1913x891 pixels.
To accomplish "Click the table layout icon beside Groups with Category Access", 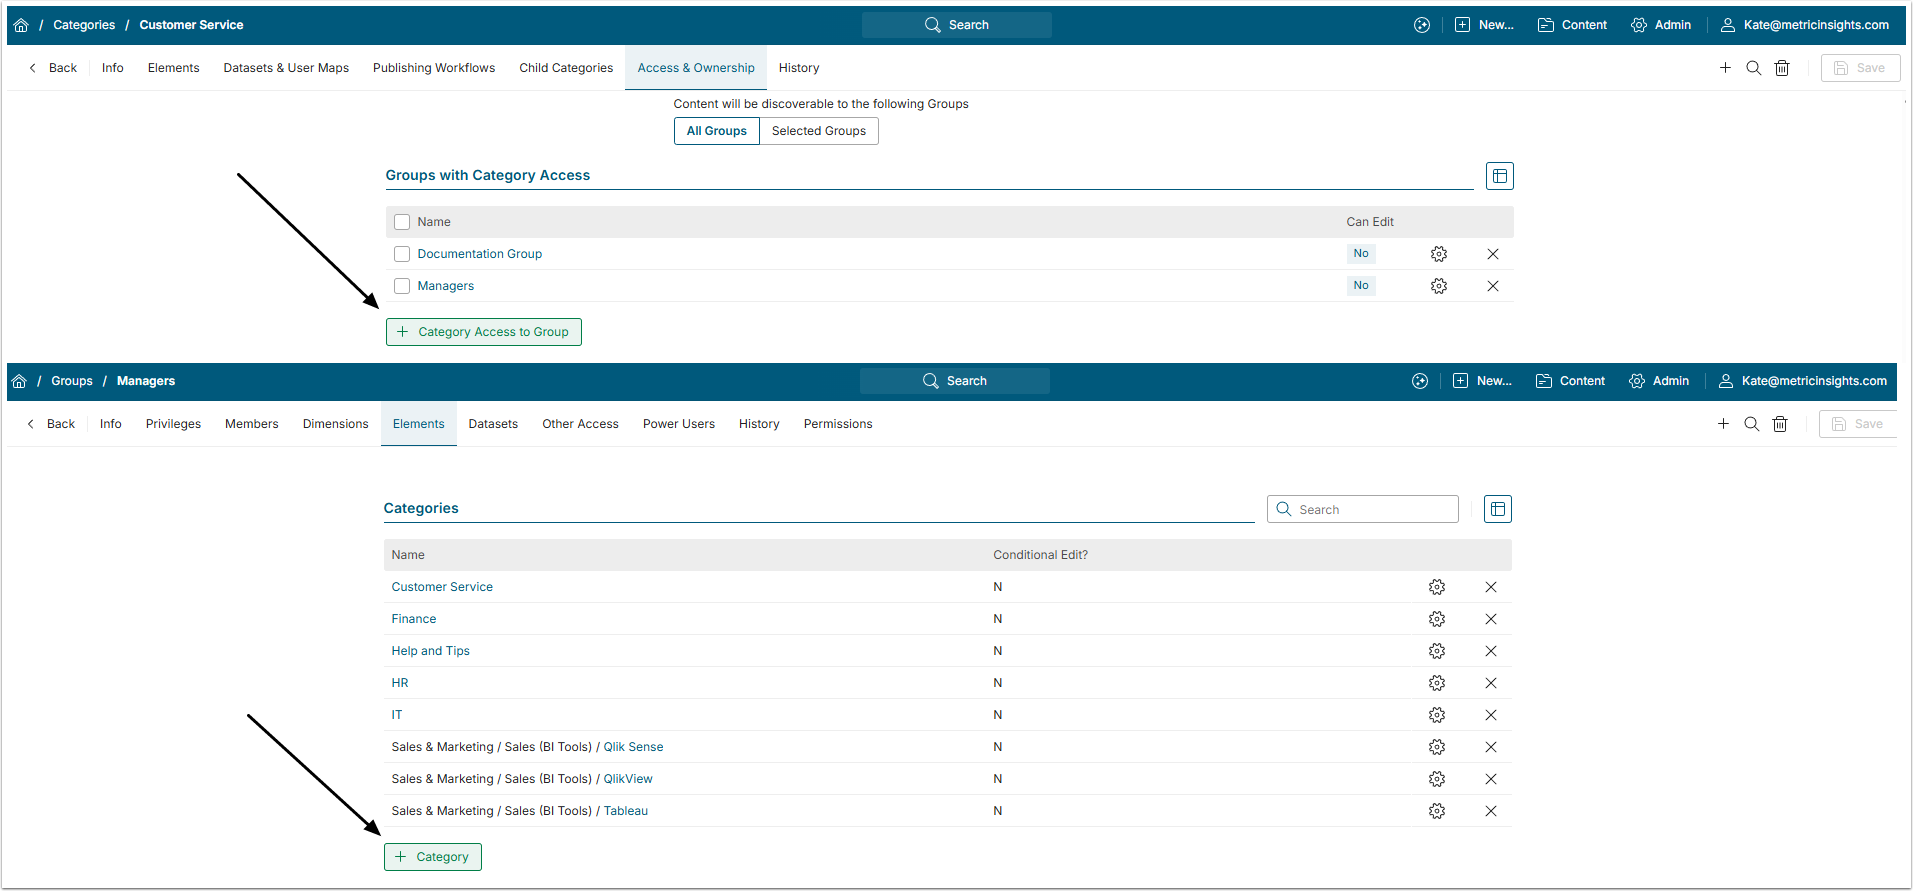I will click(x=1499, y=176).
